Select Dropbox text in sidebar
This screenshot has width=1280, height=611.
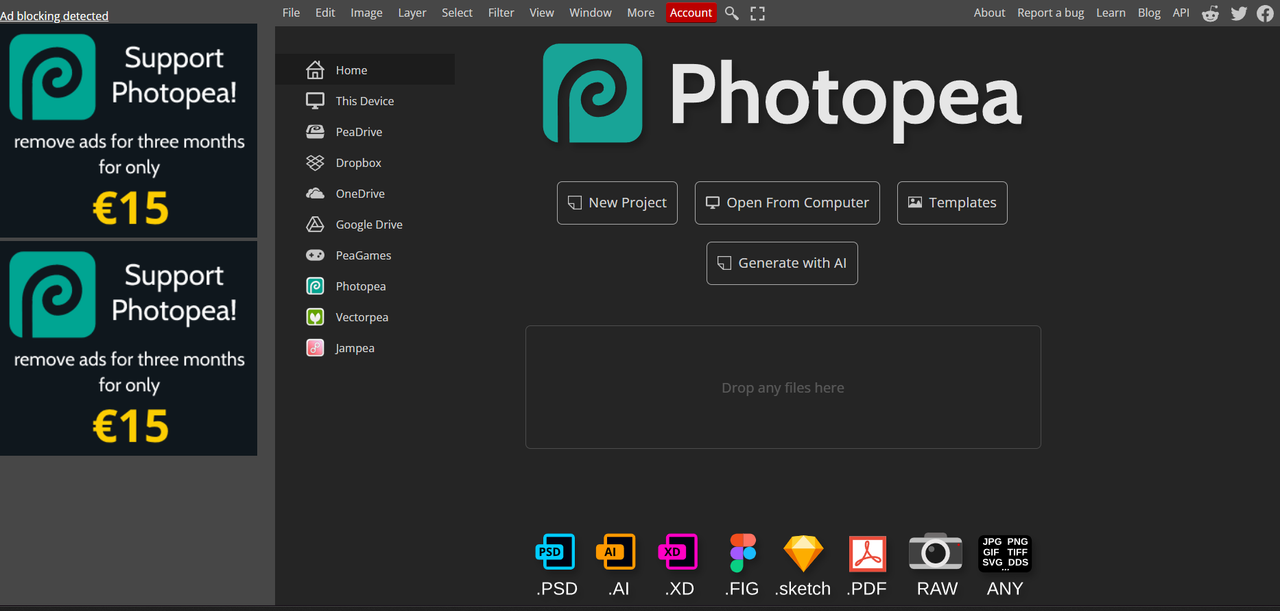tap(359, 163)
